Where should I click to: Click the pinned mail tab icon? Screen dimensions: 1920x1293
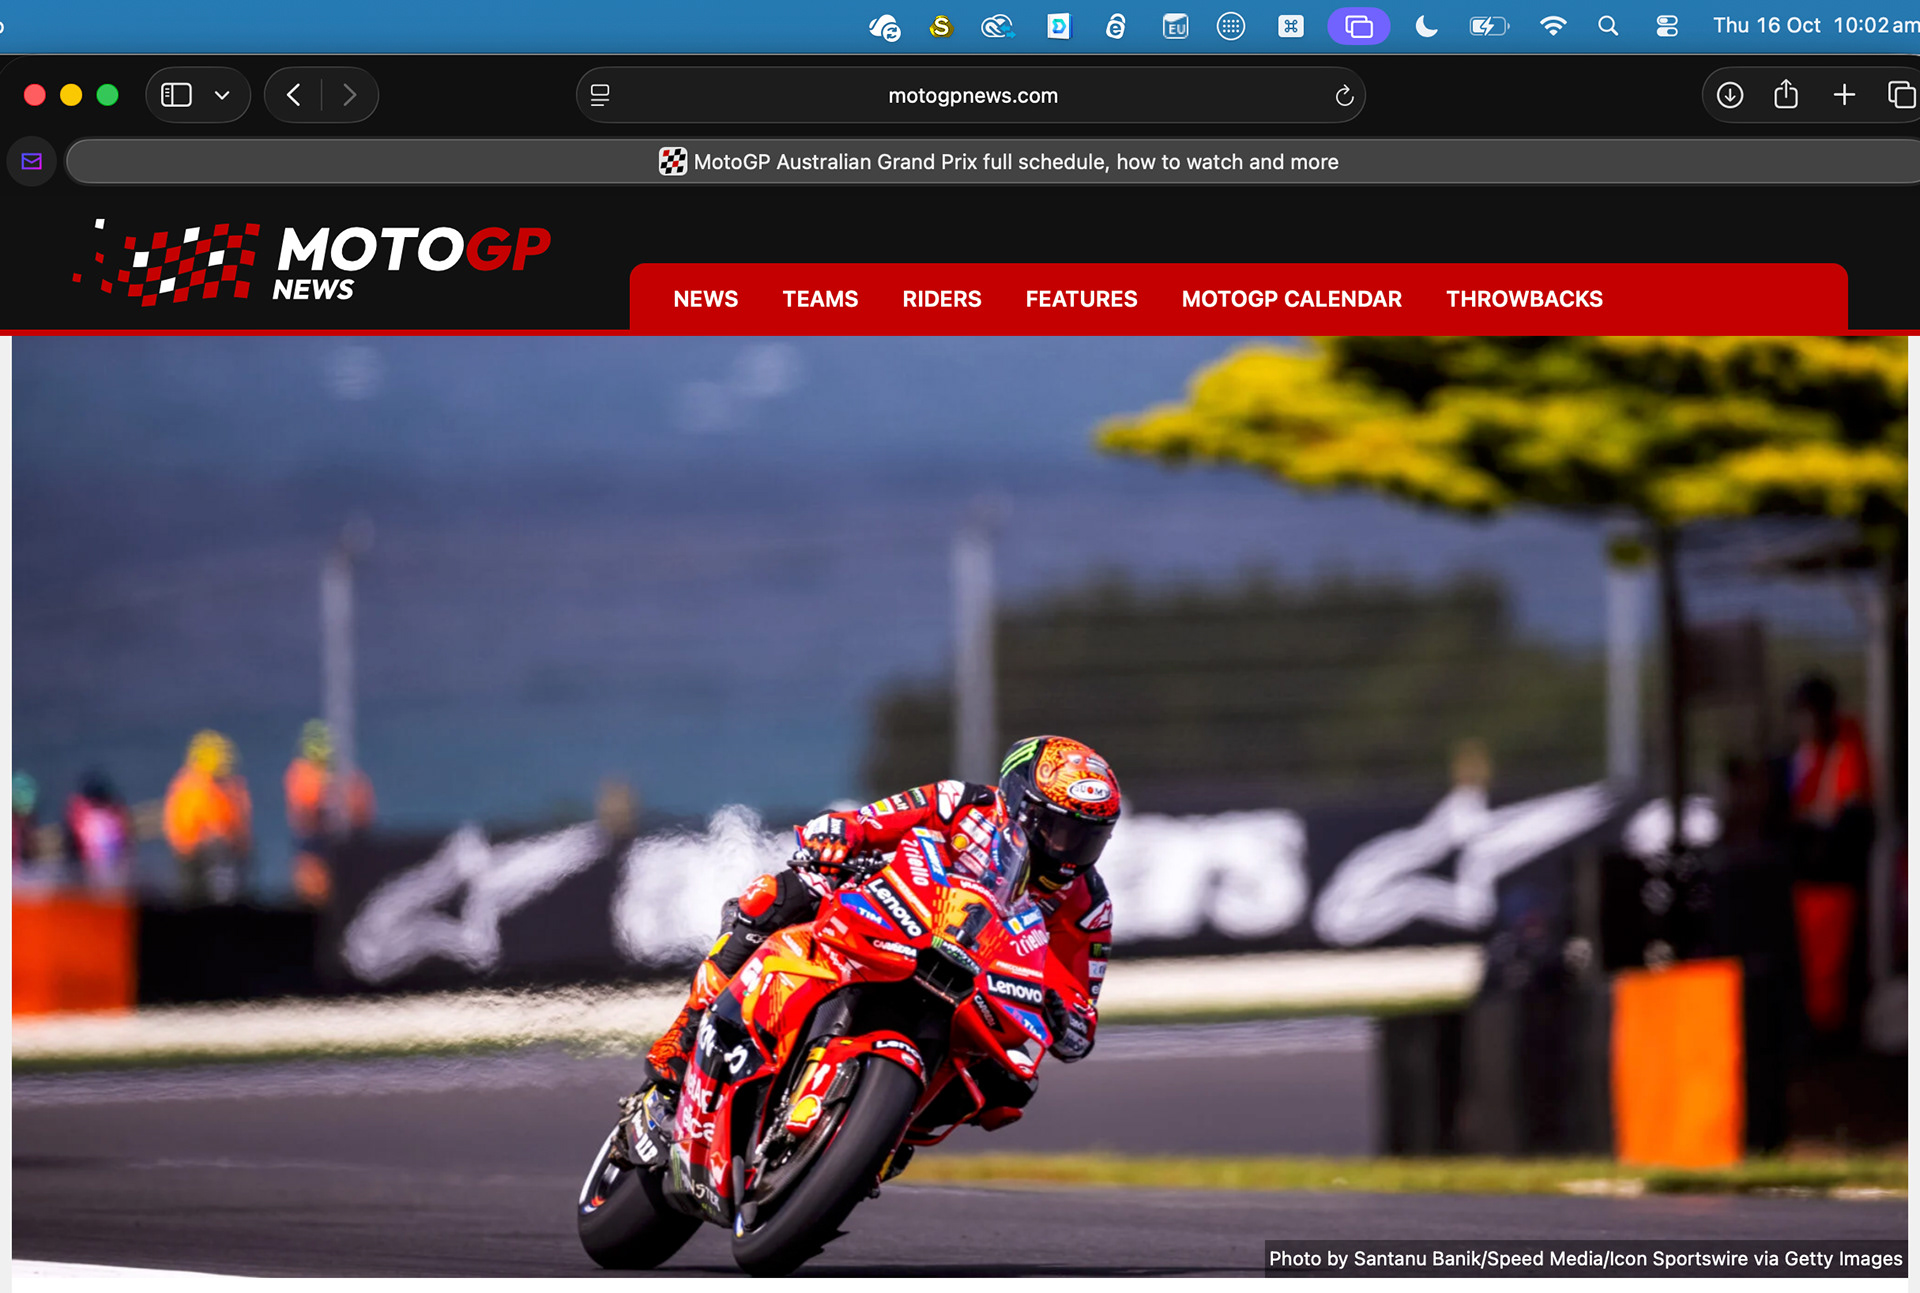pyautogui.click(x=32, y=161)
